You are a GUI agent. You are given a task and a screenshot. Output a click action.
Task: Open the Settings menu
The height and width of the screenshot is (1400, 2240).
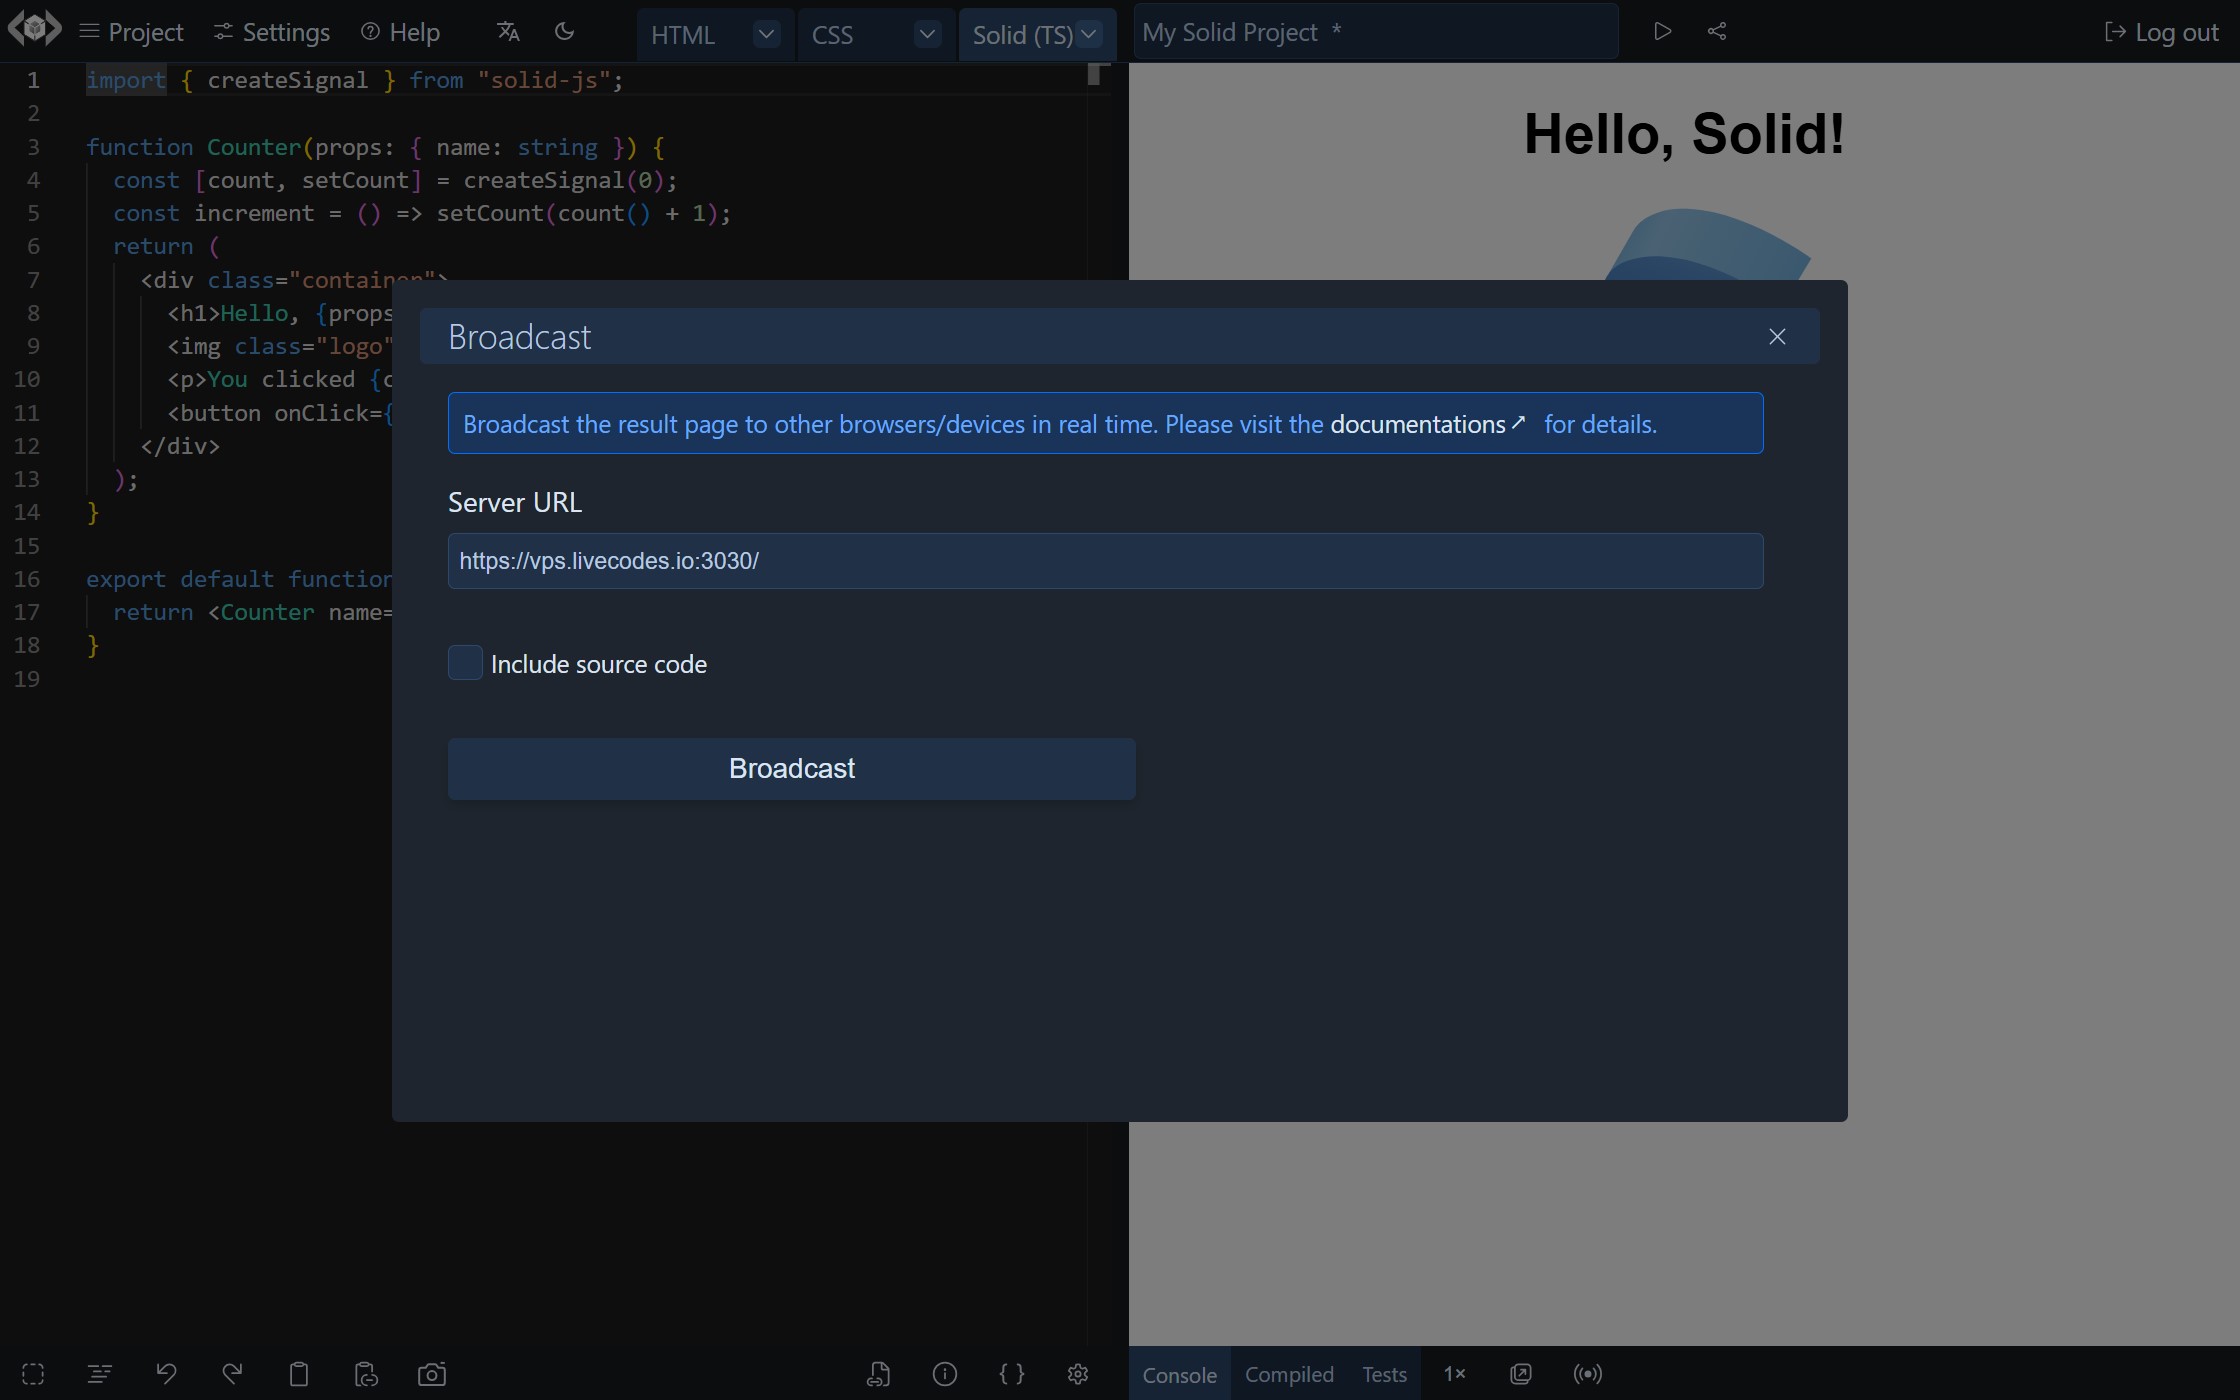[270, 31]
